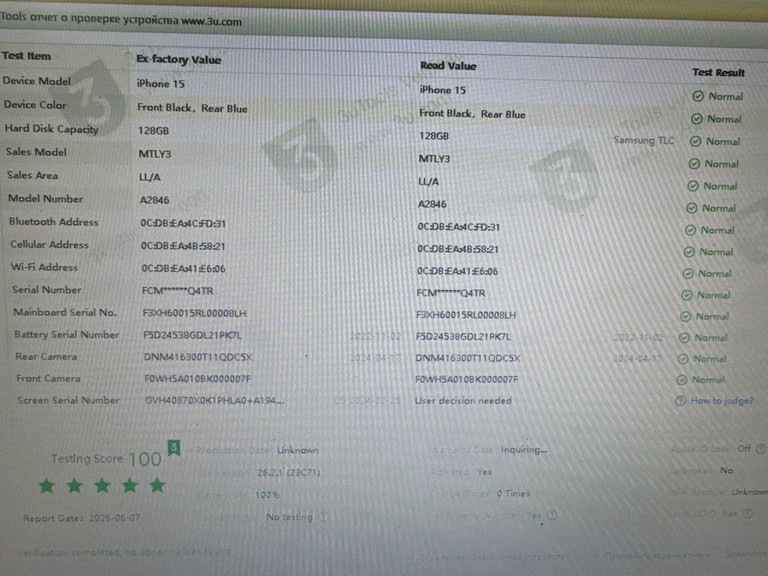Click the Test Item column header
The height and width of the screenshot is (576, 768).
point(26,56)
